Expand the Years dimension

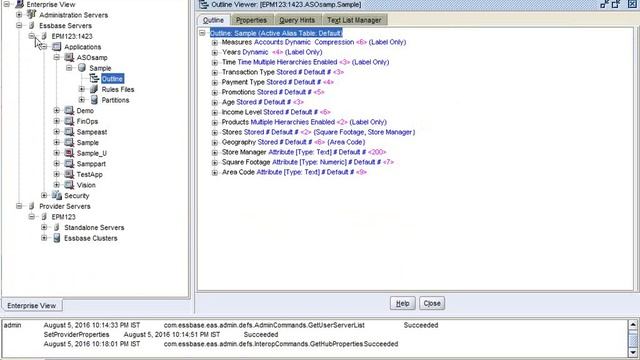tap(215, 52)
